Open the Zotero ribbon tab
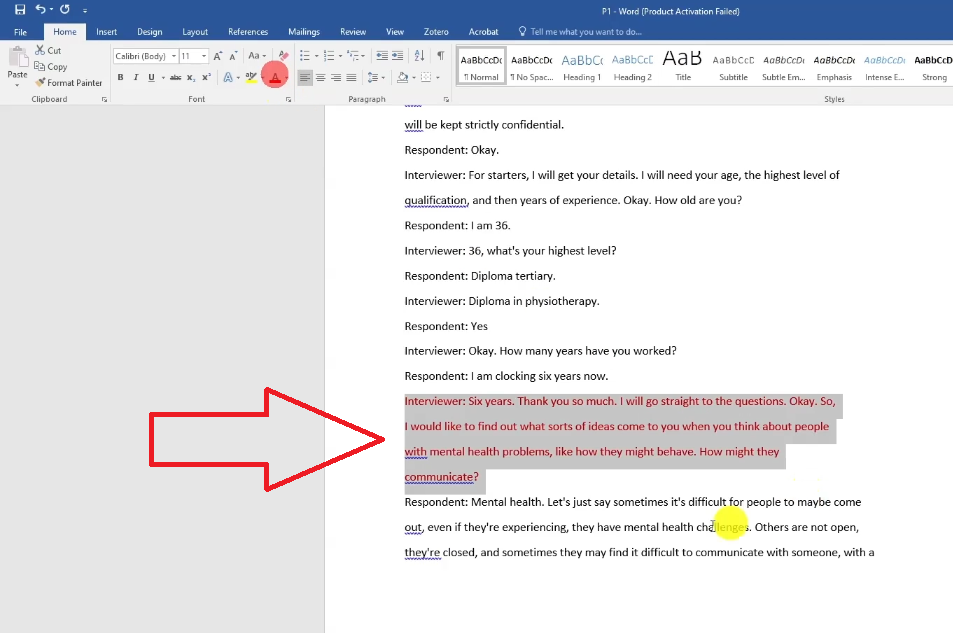The image size is (953, 633). click(x=436, y=32)
